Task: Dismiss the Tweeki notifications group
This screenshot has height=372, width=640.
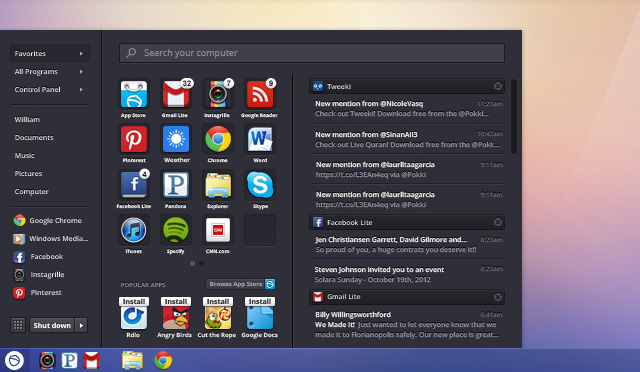Action: 498,86
